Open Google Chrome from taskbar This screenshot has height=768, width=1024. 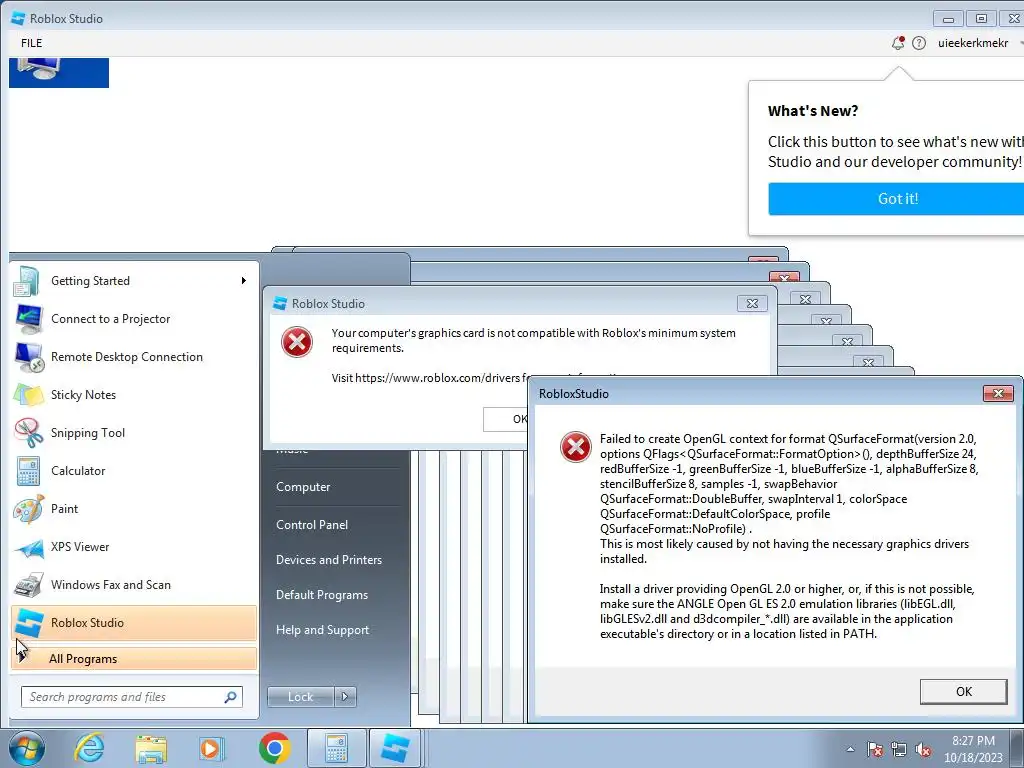[274, 748]
